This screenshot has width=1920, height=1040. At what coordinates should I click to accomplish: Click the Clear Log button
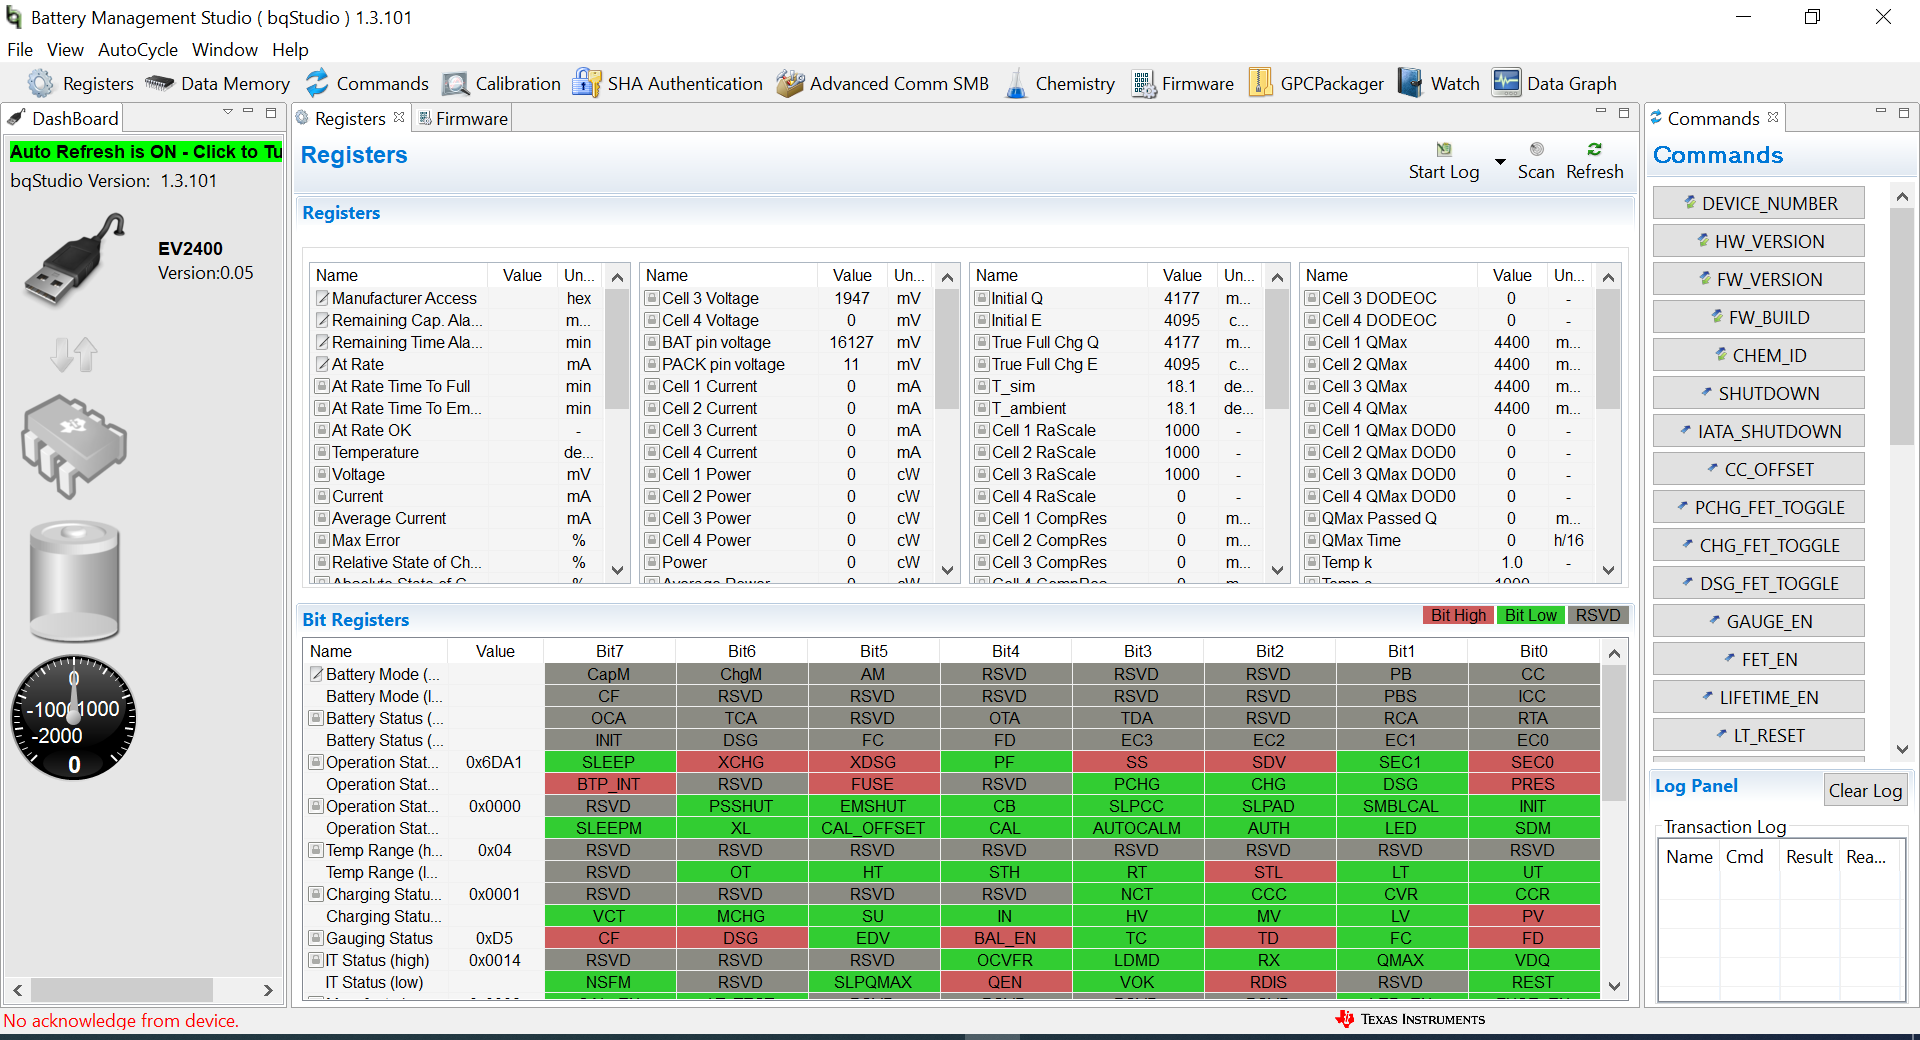pyautogui.click(x=1865, y=790)
